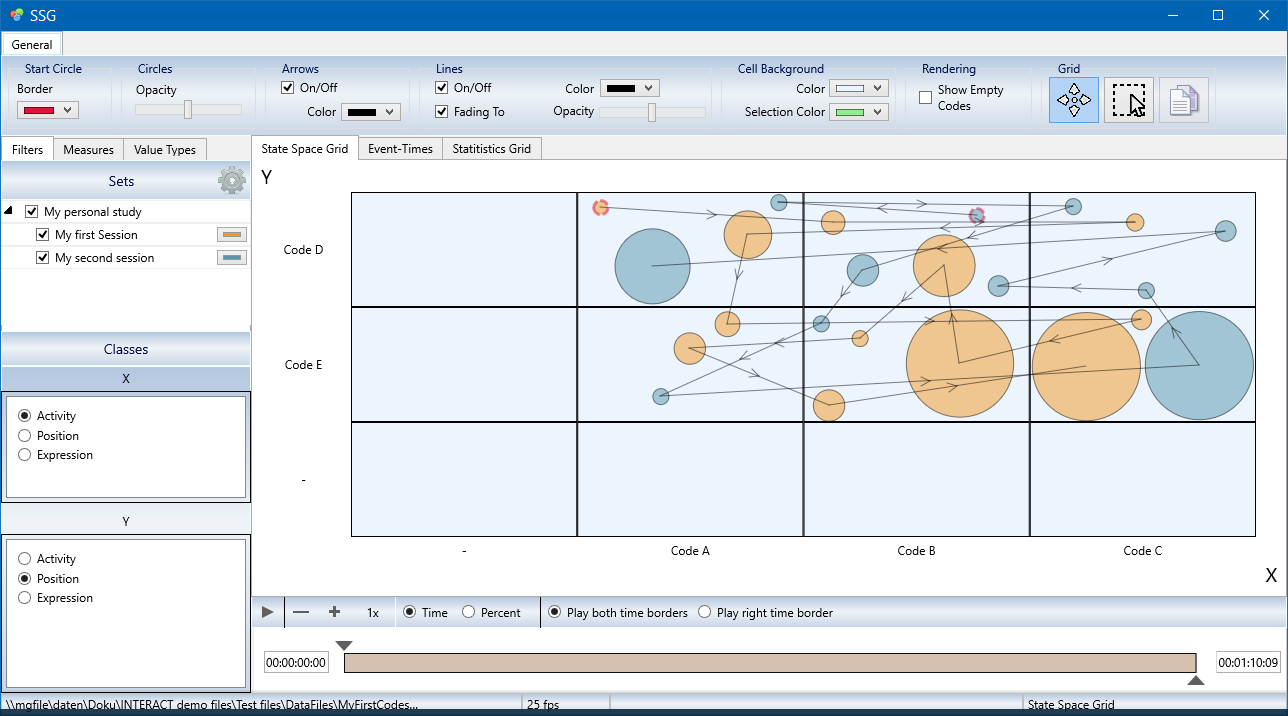
Task: Open the Start Circle border color dropdown
Action: point(48,110)
